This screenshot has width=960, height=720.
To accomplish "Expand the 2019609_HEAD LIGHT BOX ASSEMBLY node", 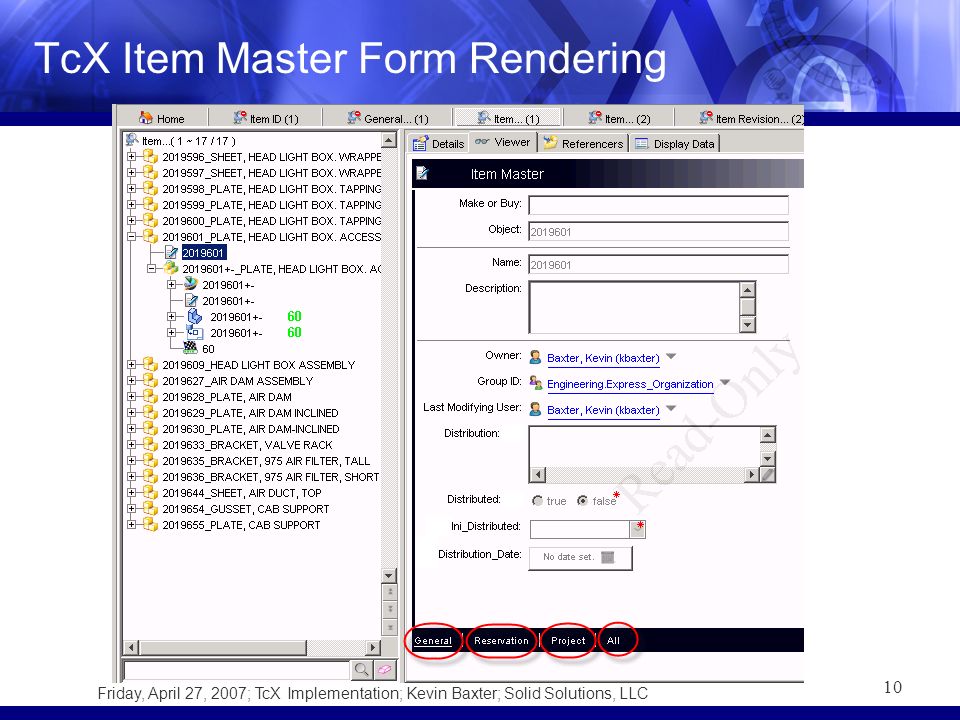I will point(131,364).
